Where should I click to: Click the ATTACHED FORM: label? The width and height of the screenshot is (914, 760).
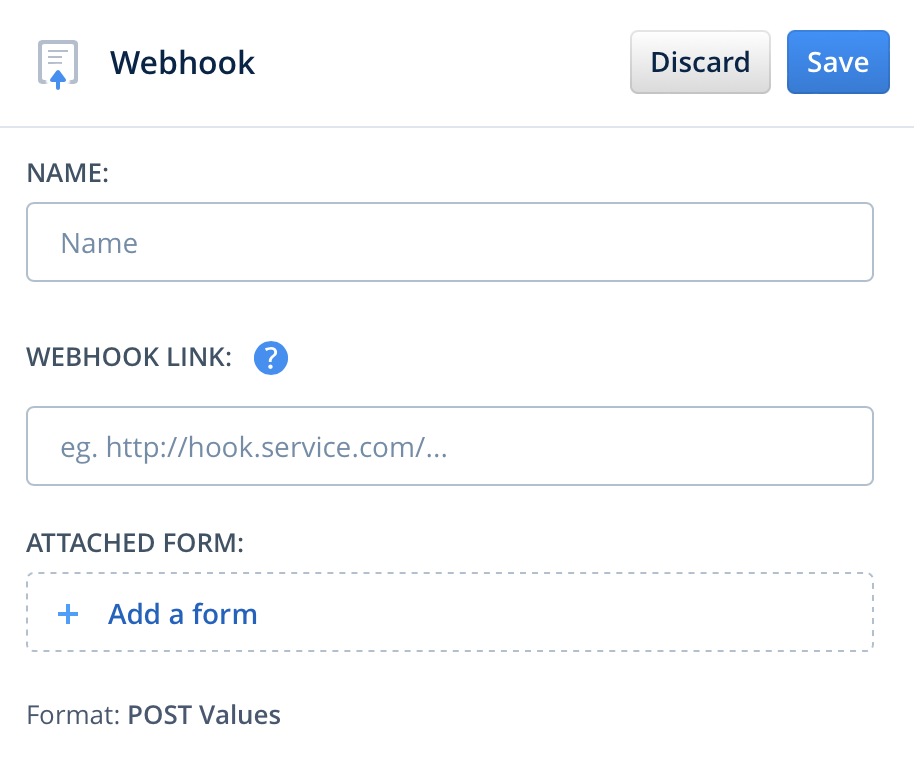coord(135,543)
